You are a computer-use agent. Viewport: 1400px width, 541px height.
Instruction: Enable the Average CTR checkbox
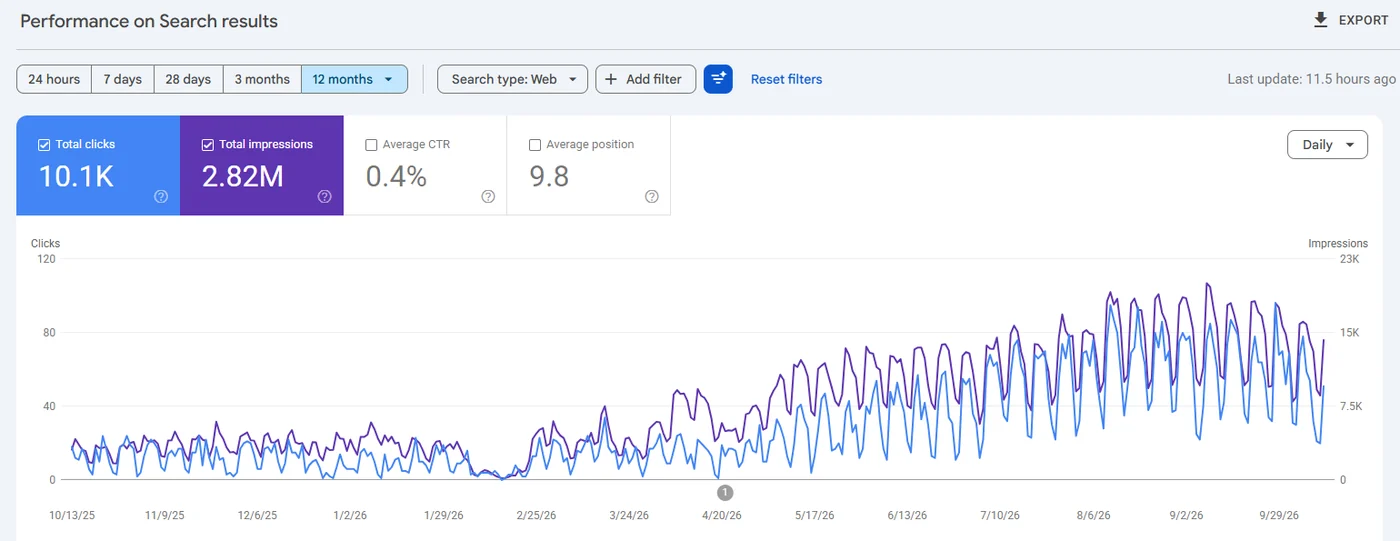point(372,145)
